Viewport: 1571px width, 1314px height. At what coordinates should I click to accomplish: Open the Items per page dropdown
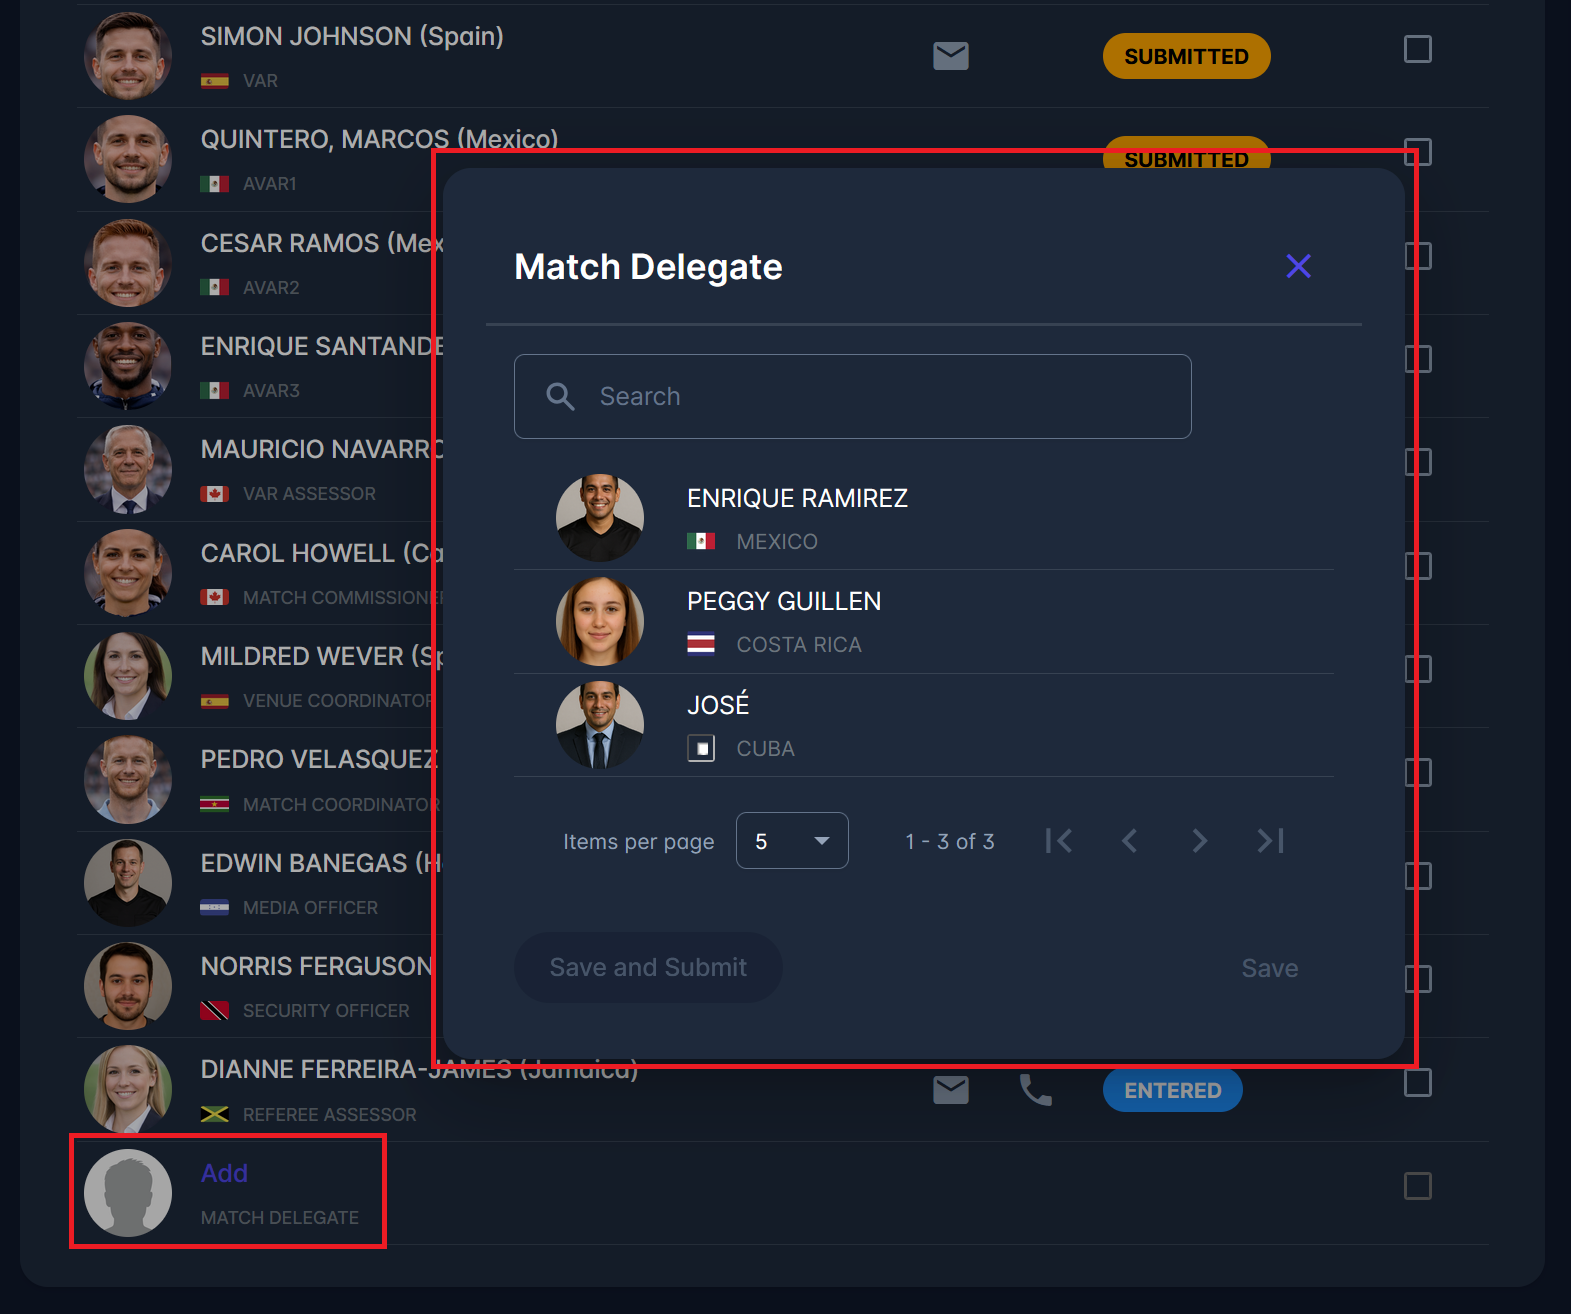click(791, 841)
